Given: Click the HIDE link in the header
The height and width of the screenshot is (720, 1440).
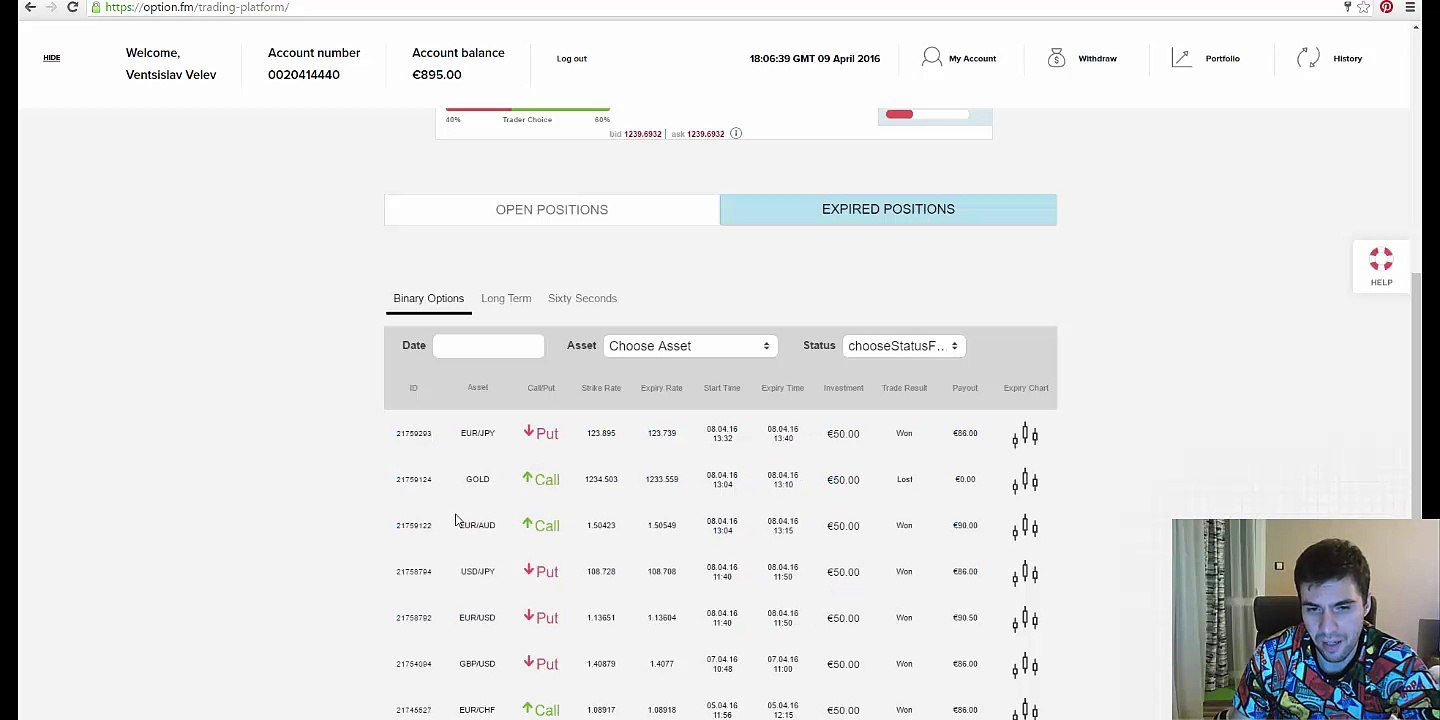Looking at the screenshot, I should tap(52, 58).
